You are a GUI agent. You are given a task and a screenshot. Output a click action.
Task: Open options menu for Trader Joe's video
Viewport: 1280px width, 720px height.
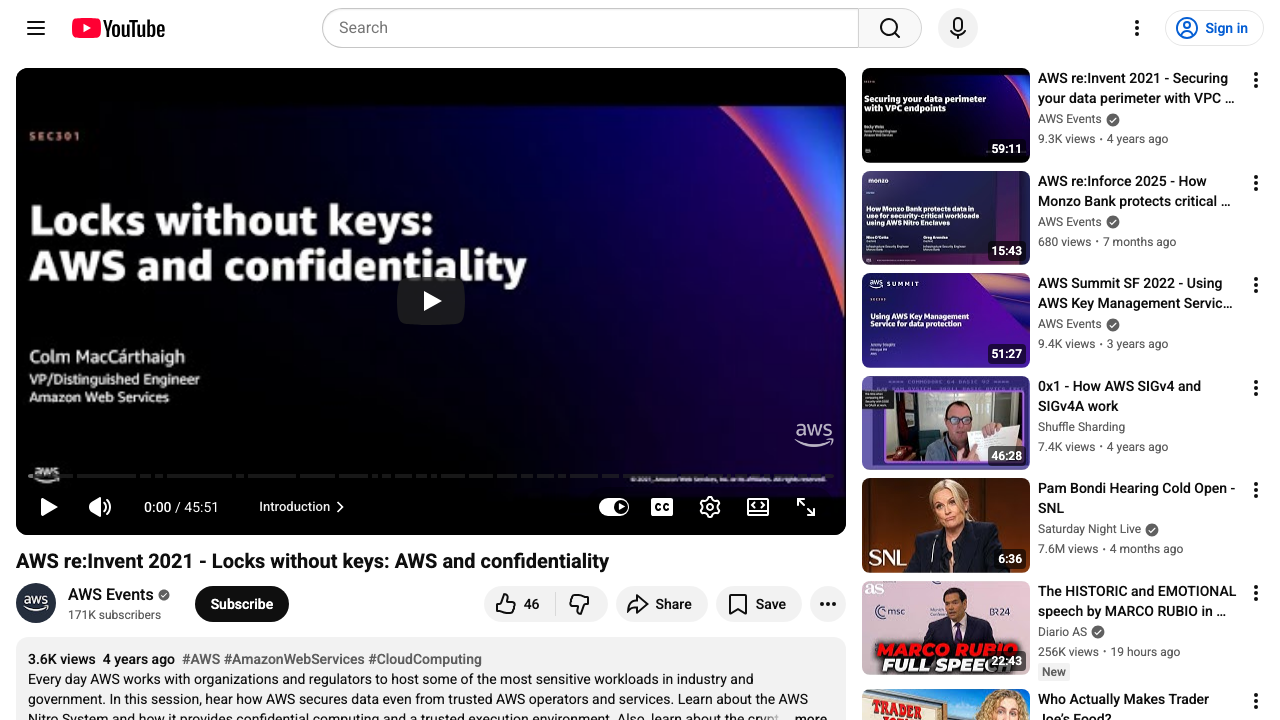pyautogui.click(x=1256, y=701)
